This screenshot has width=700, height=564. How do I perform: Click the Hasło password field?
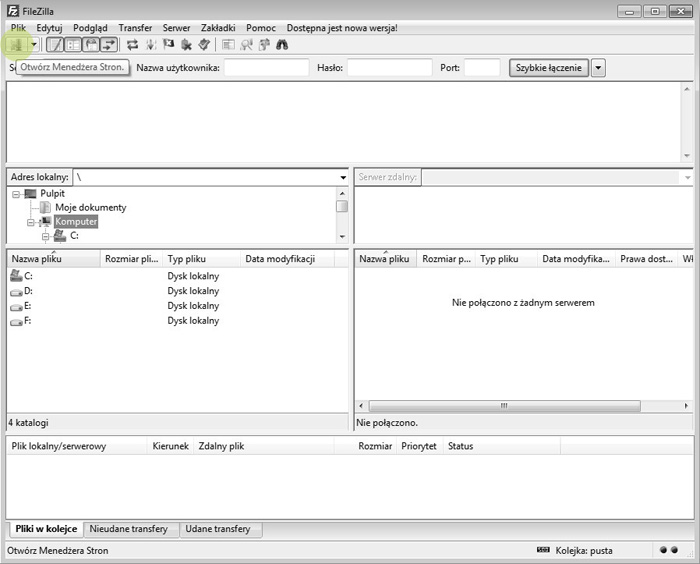pos(390,68)
